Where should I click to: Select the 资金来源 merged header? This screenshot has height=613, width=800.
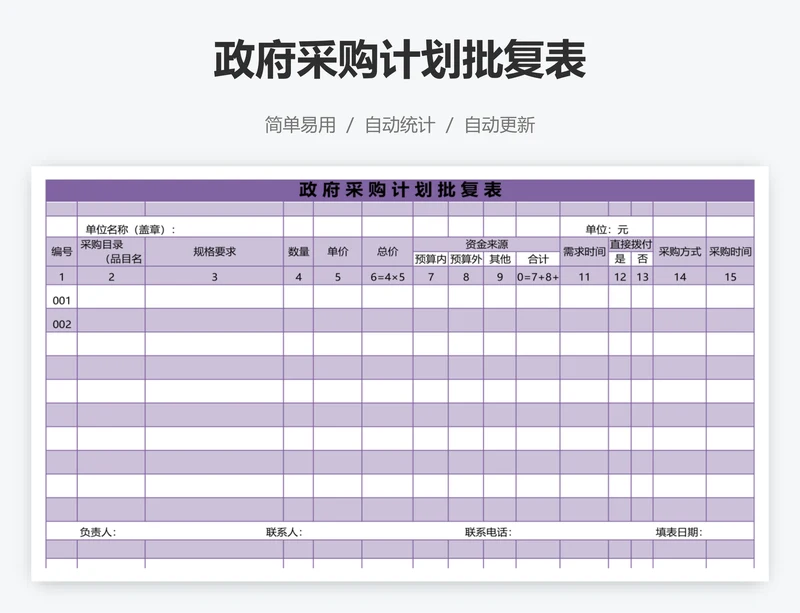point(487,244)
